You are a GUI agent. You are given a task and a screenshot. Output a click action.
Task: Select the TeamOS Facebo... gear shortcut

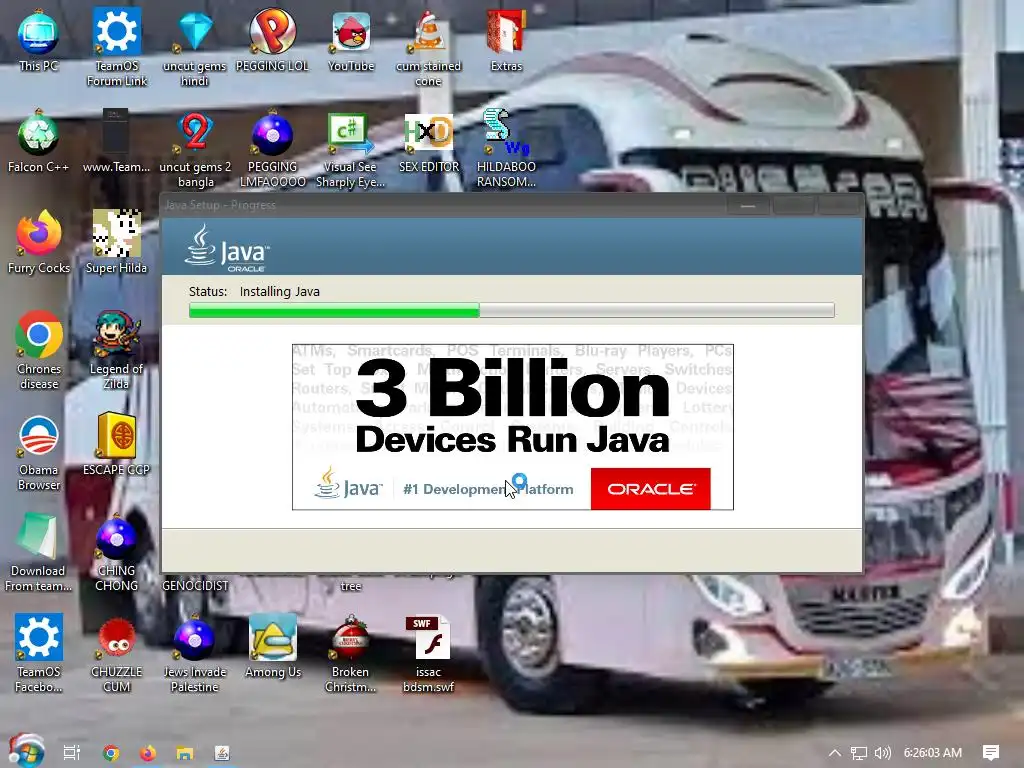(38, 653)
